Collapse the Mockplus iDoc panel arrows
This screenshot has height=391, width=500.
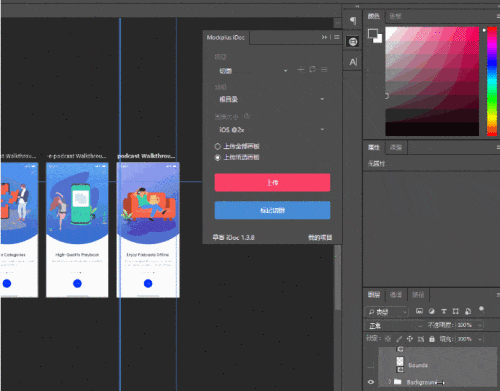tap(324, 37)
